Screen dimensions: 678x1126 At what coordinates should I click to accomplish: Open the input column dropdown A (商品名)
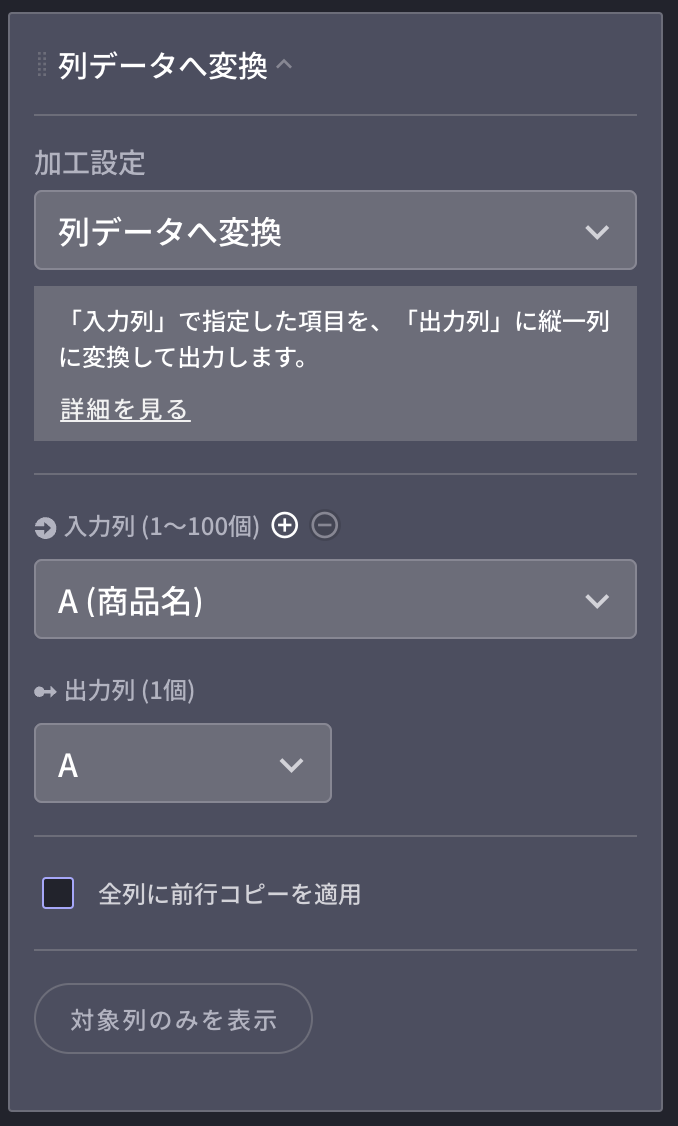pos(335,599)
